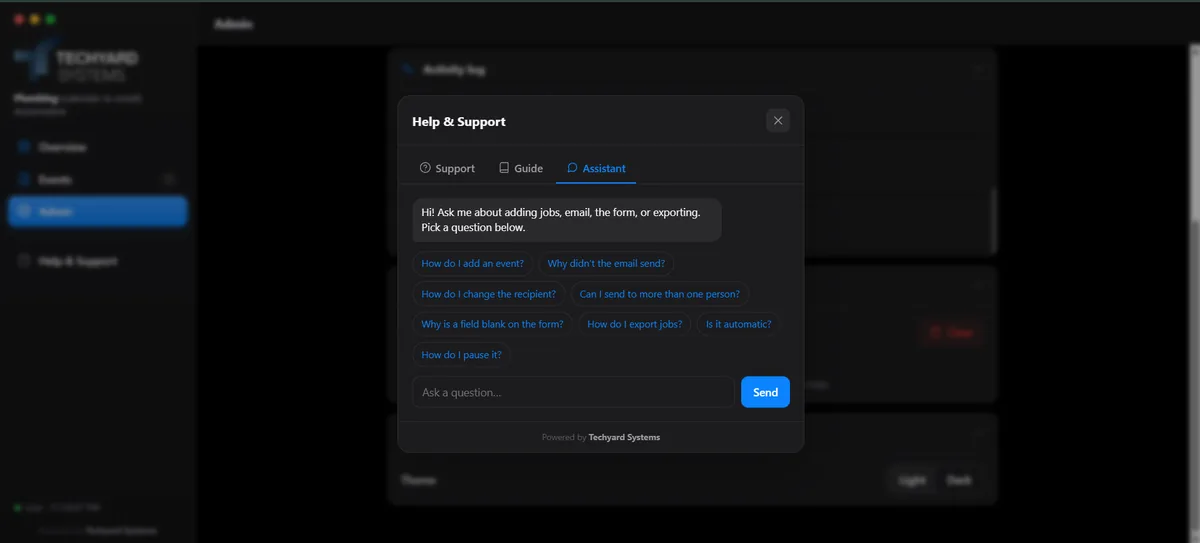Open Help & Support in the sidebar
The image size is (1200, 543).
coord(97,261)
